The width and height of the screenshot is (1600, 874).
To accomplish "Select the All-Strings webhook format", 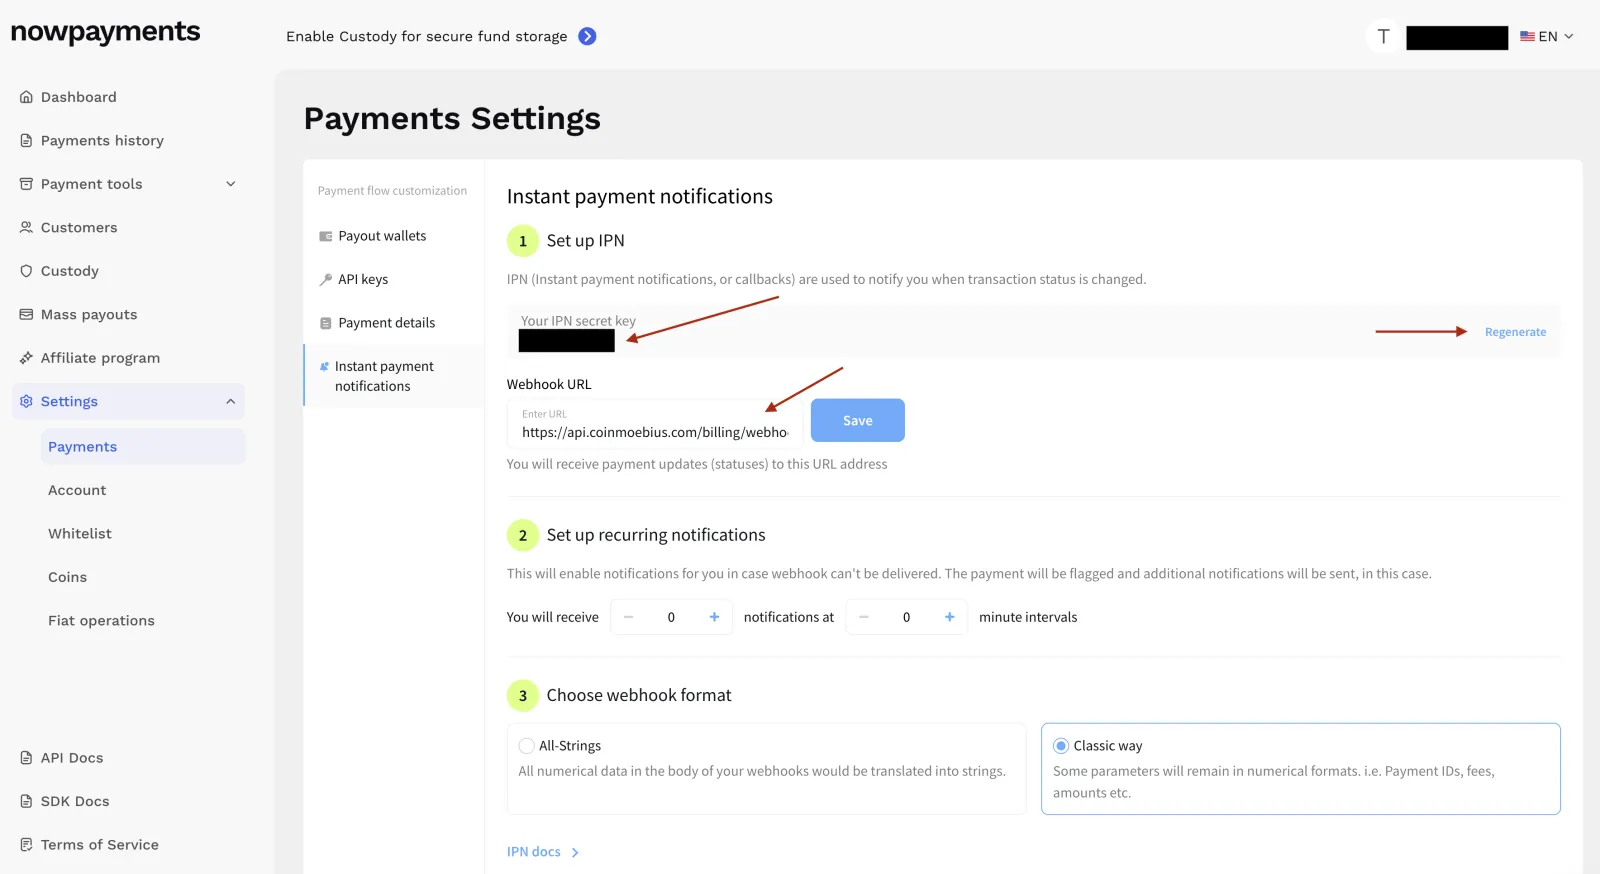I will click(526, 746).
